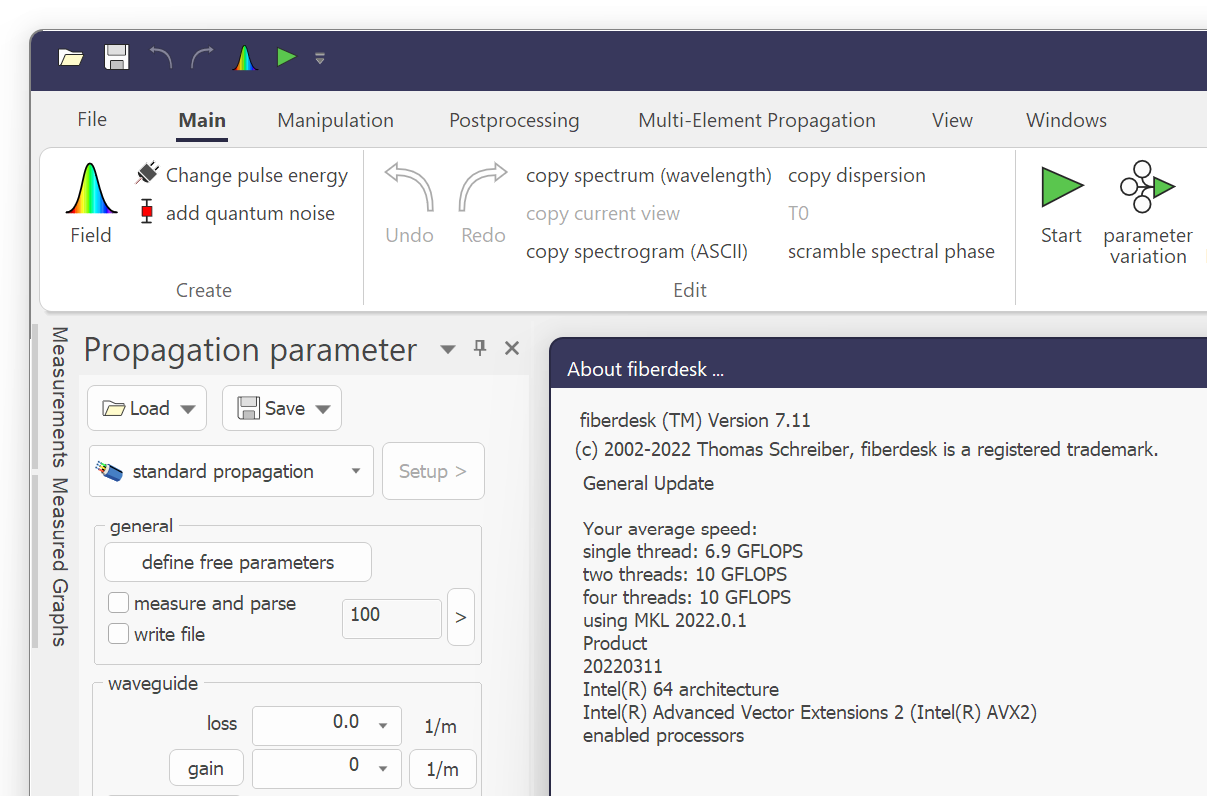The height and width of the screenshot is (796, 1207).
Task: Redo via quick access toolbar arrow
Action: pos(202,58)
